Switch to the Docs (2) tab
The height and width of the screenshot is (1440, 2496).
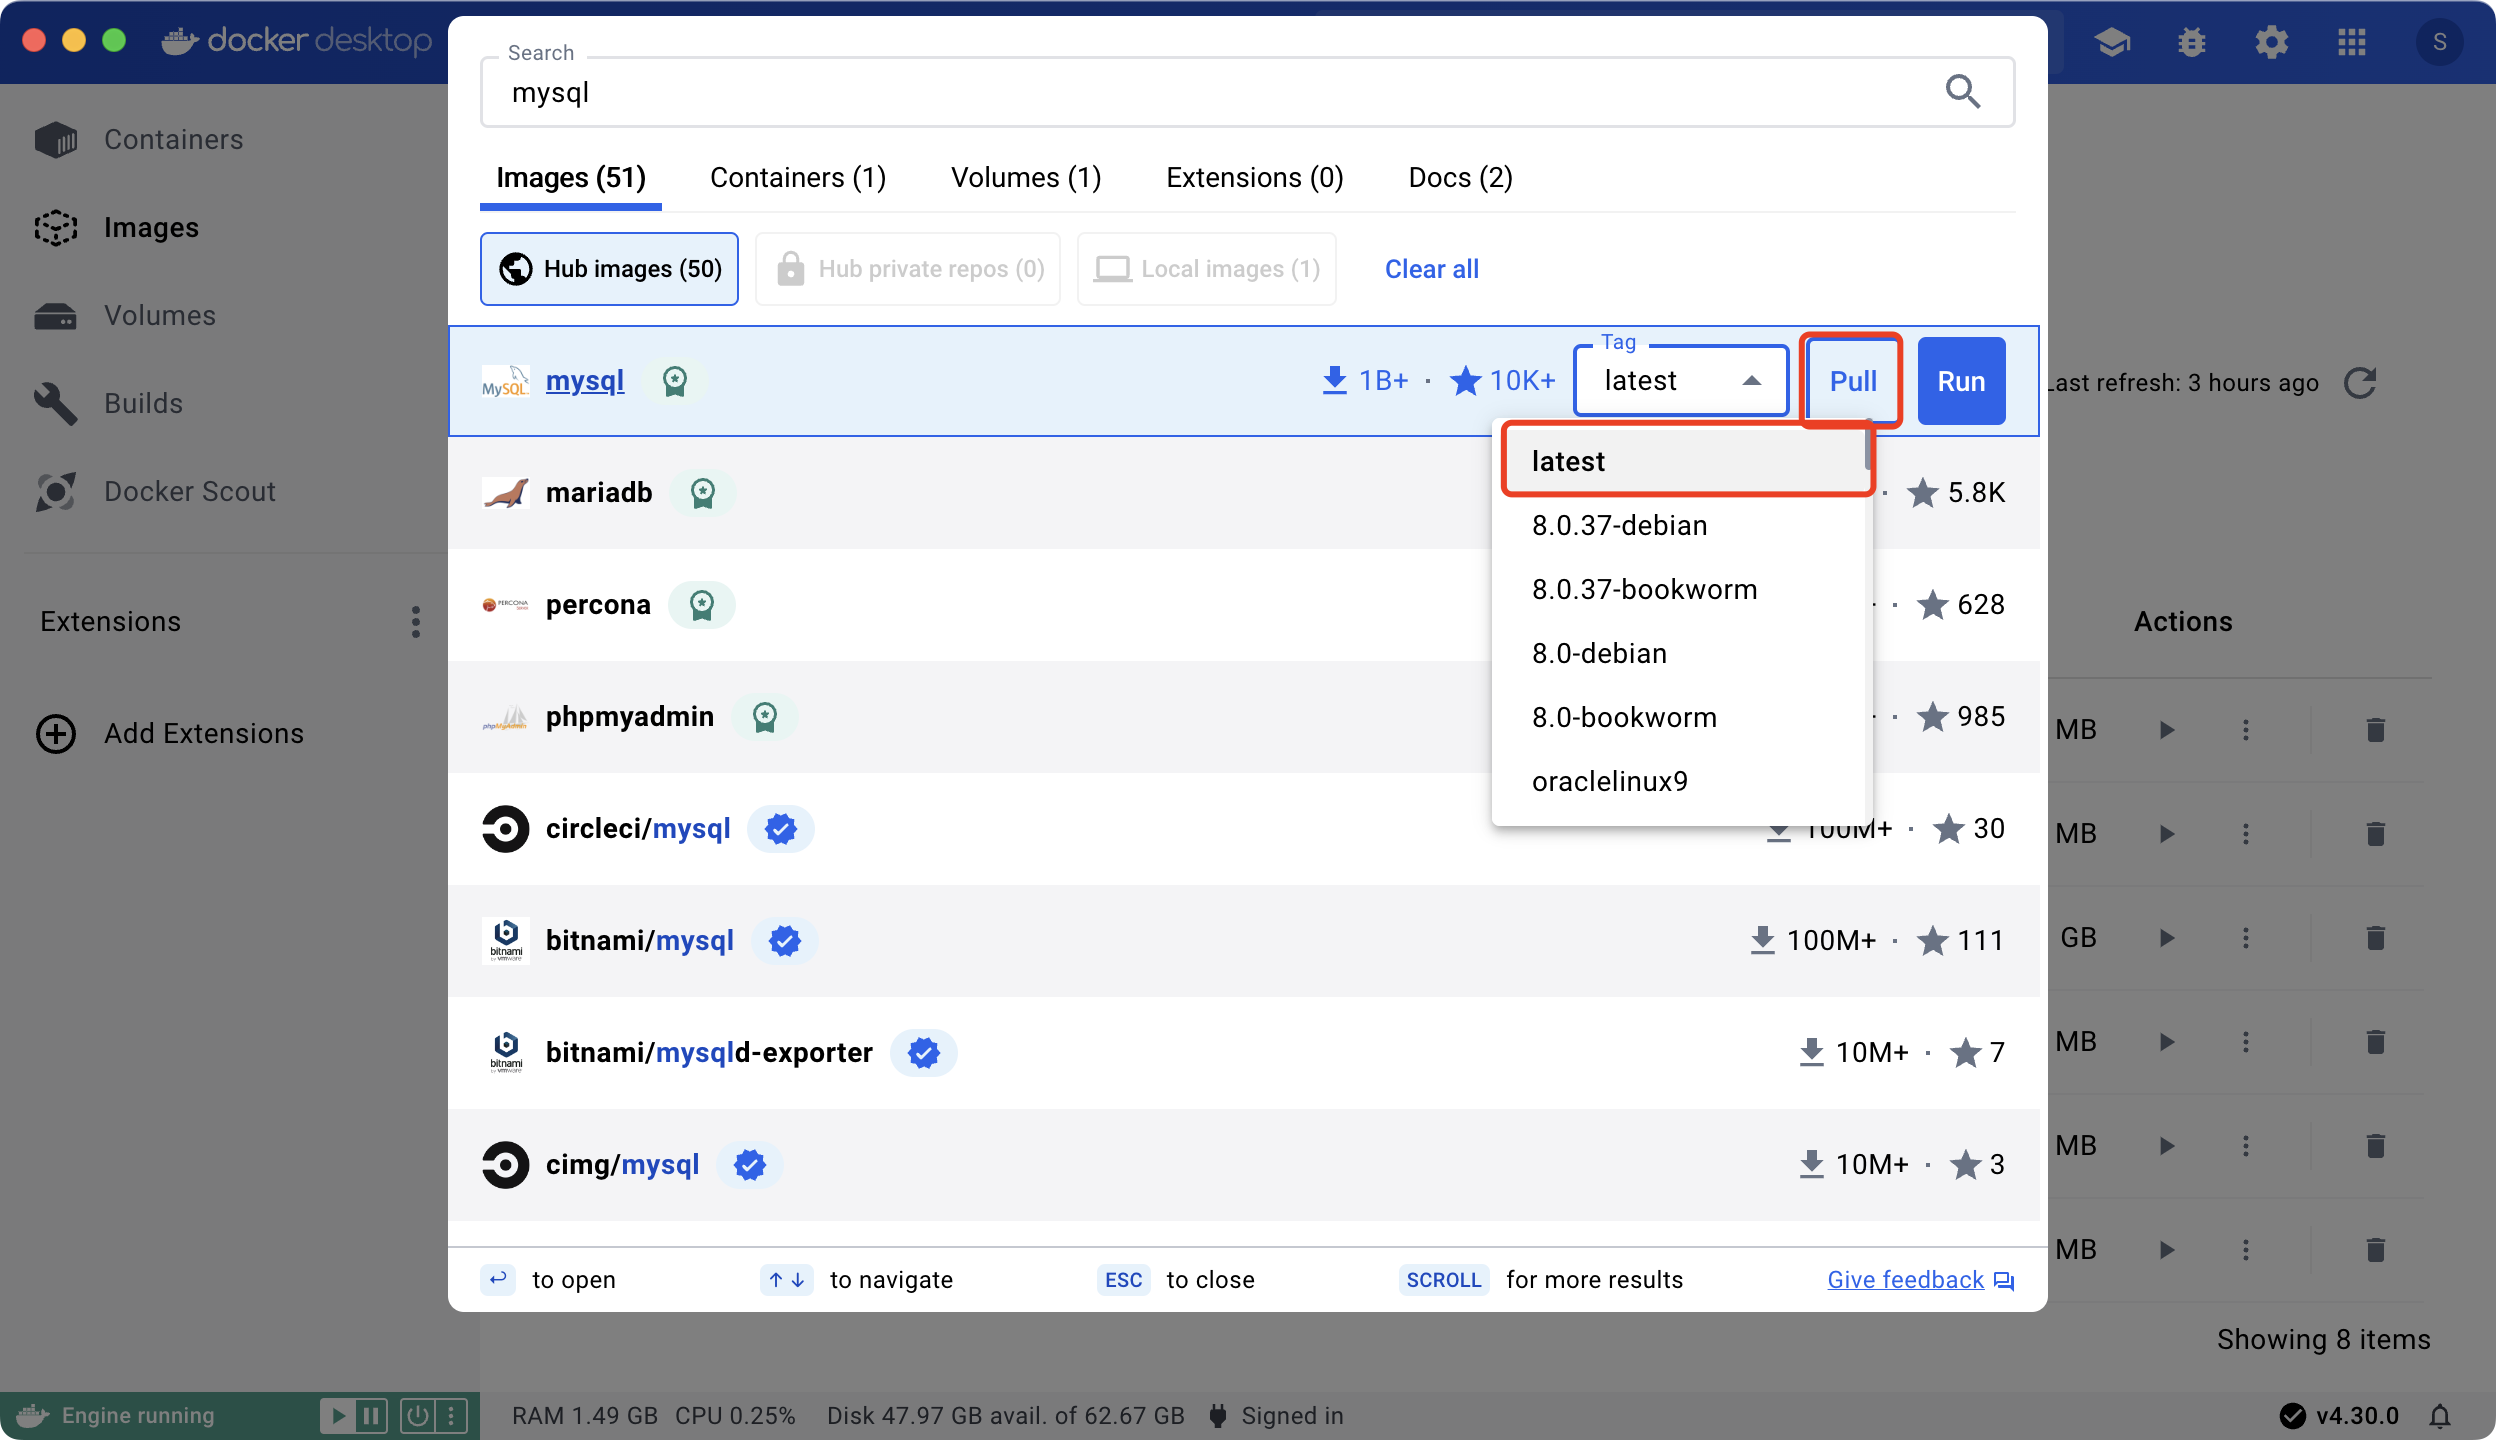1460,177
